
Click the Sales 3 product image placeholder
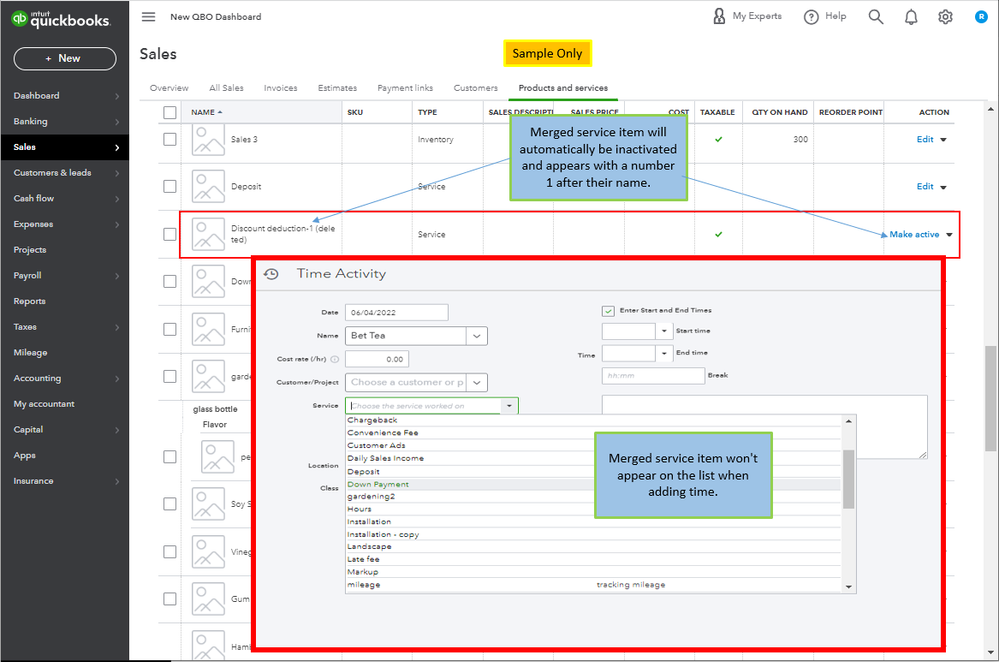click(x=208, y=140)
